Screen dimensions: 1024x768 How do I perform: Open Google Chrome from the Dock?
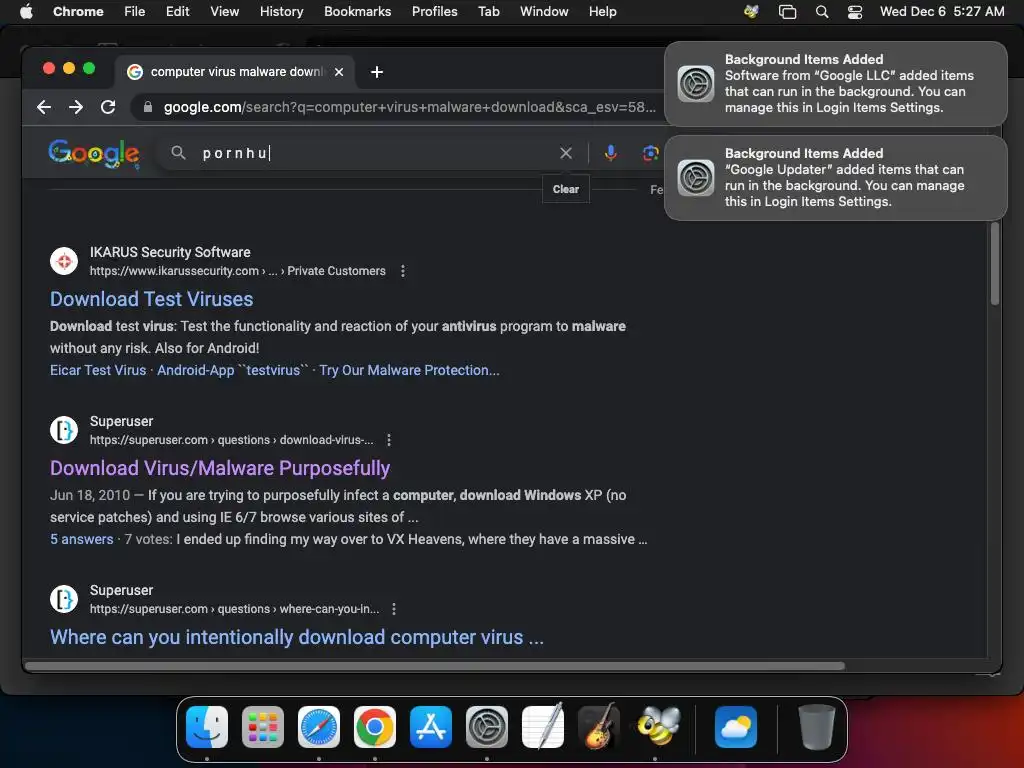pyautogui.click(x=375, y=727)
